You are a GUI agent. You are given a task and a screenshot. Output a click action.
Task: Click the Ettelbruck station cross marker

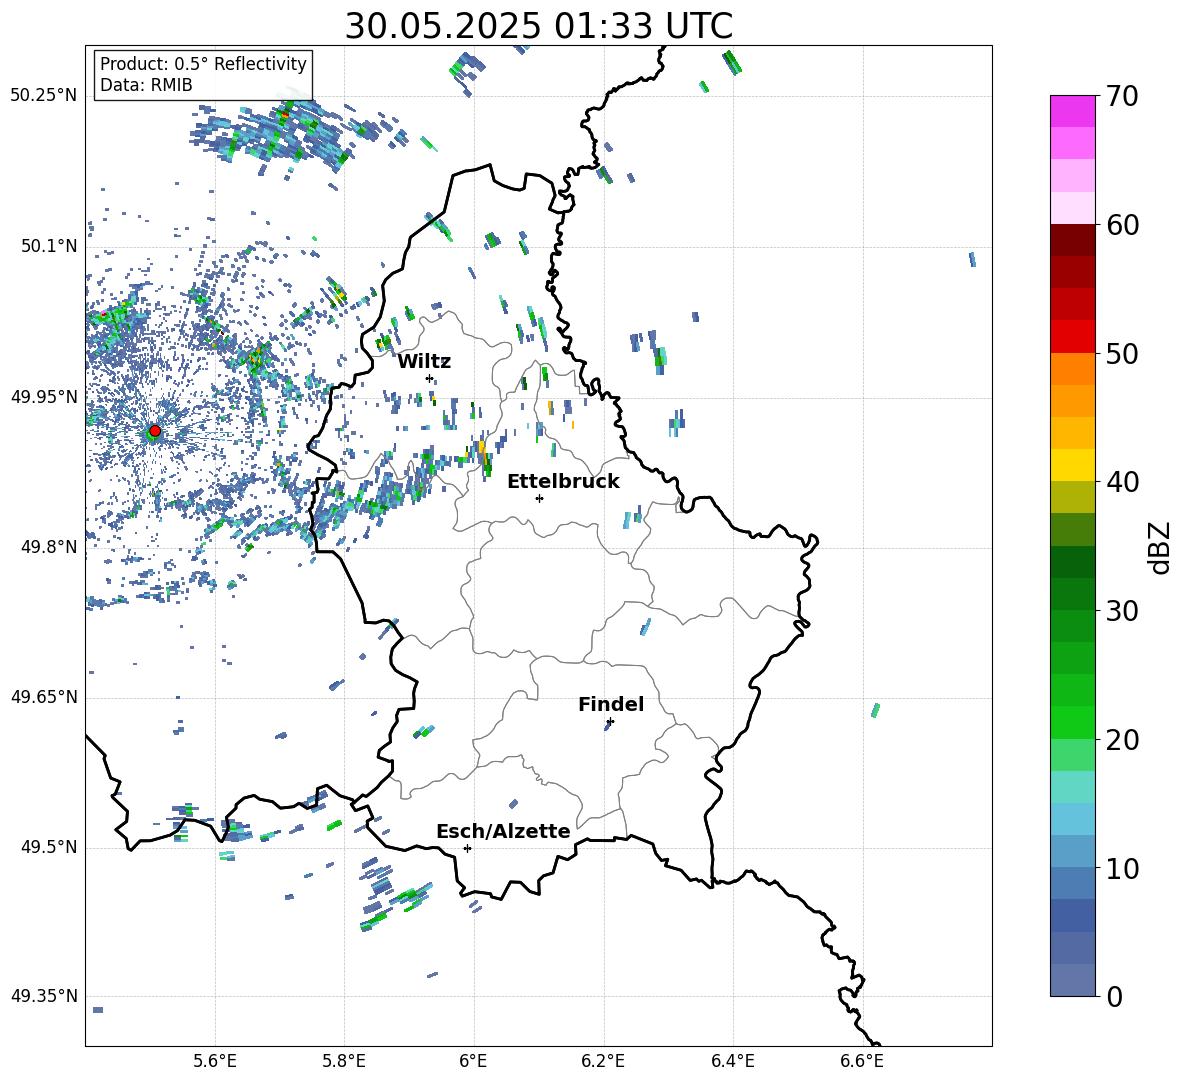click(539, 498)
